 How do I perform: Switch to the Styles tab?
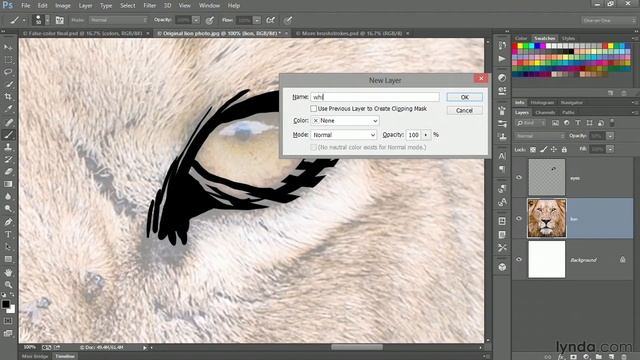568,38
